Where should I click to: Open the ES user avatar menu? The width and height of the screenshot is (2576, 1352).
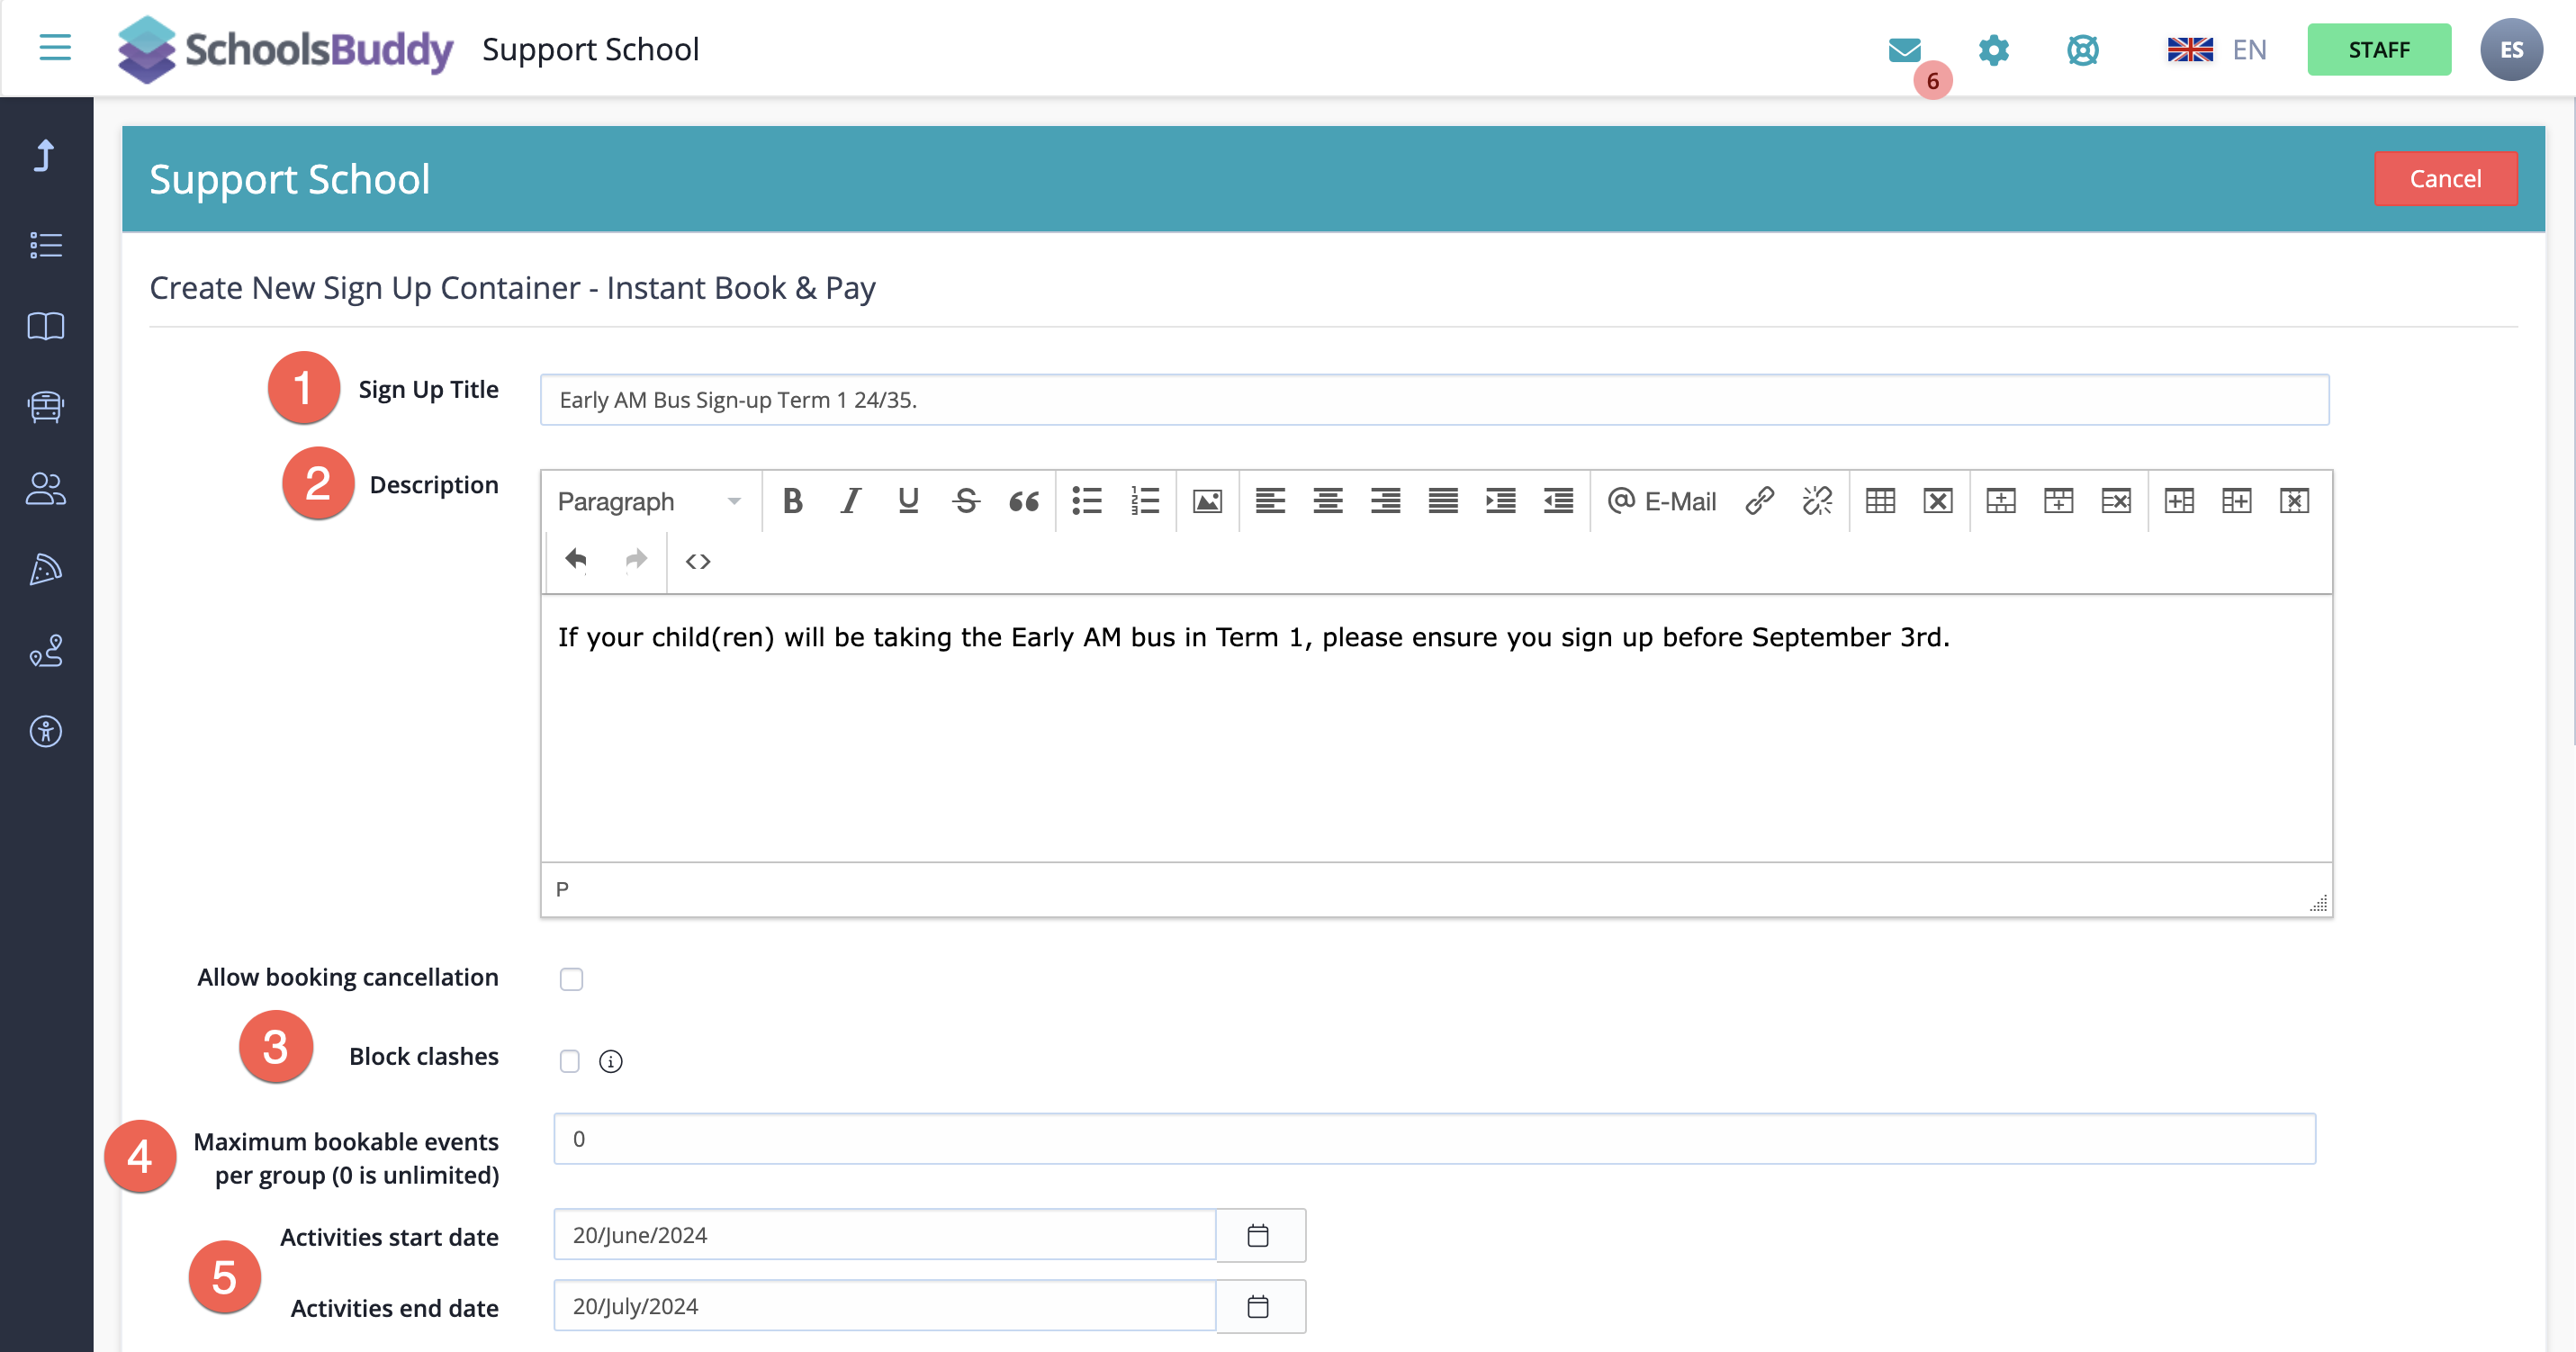tap(2510, 50)
